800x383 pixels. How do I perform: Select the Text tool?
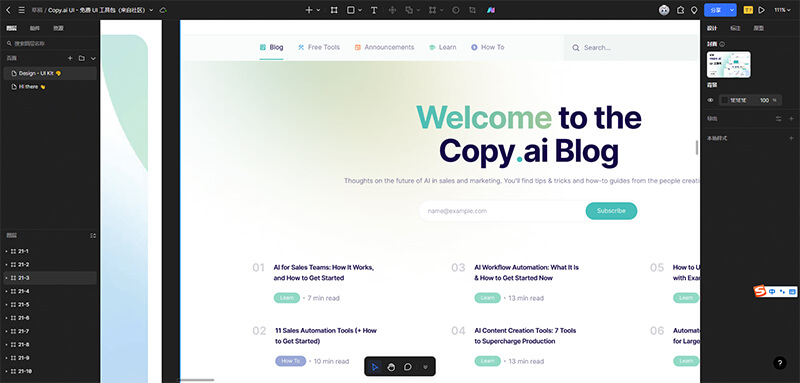[374, 10]
